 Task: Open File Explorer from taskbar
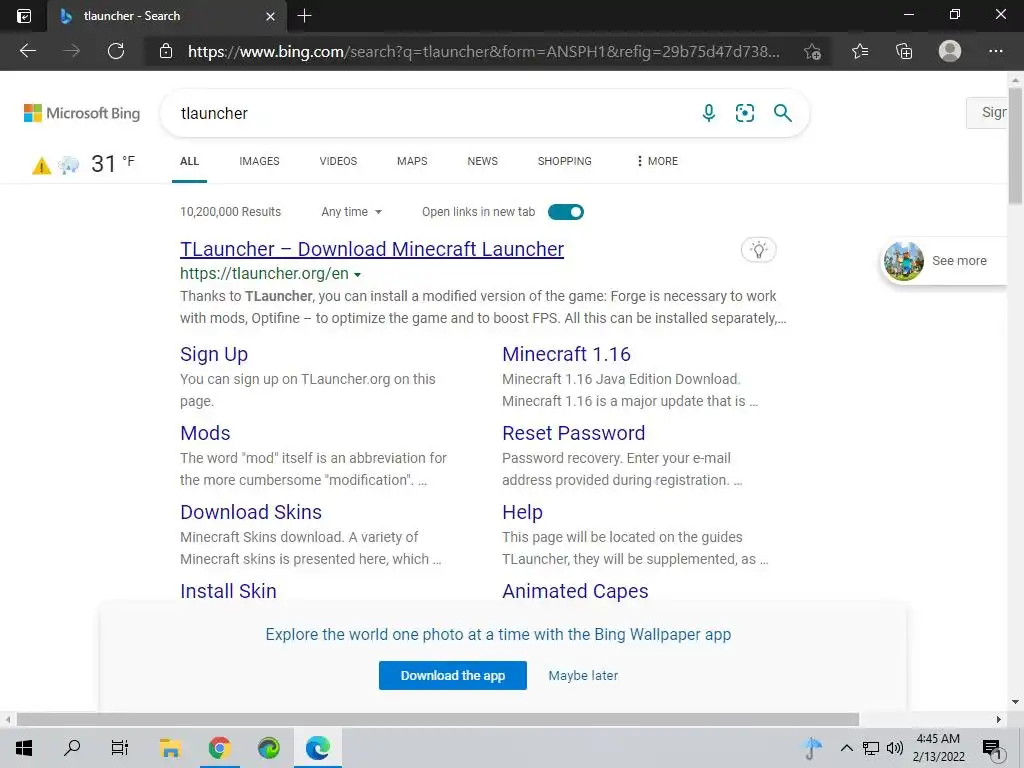pyautogui.click(x=170, y=748)
